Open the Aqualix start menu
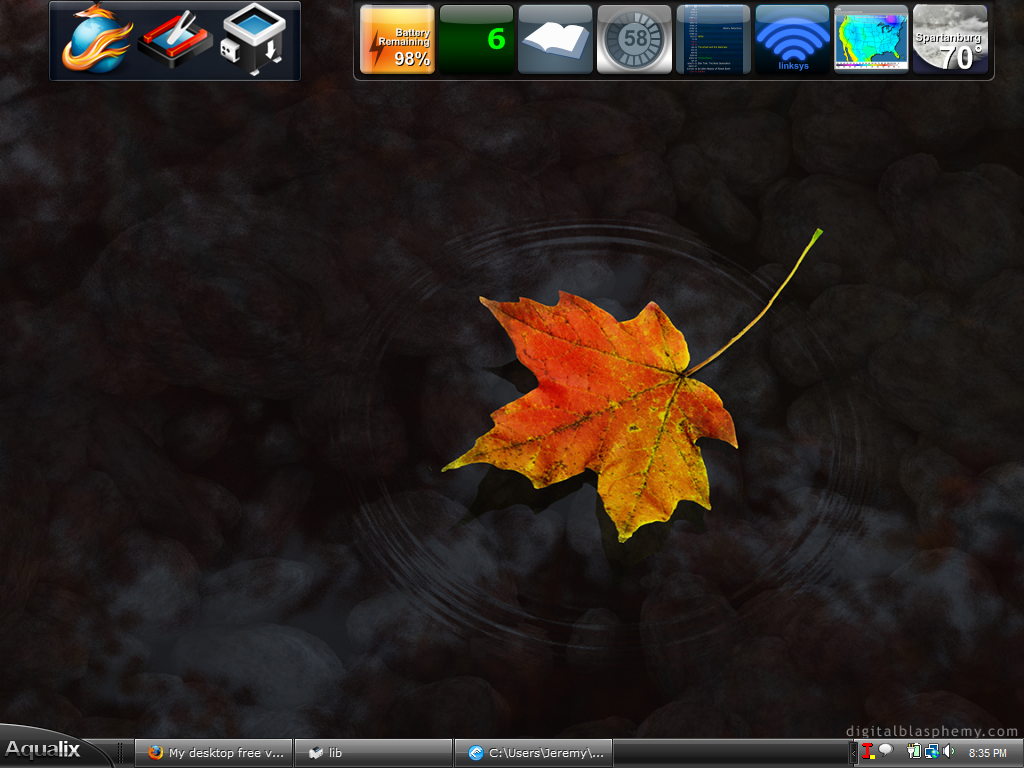The image size is (1024, 768). click(45, 750)
